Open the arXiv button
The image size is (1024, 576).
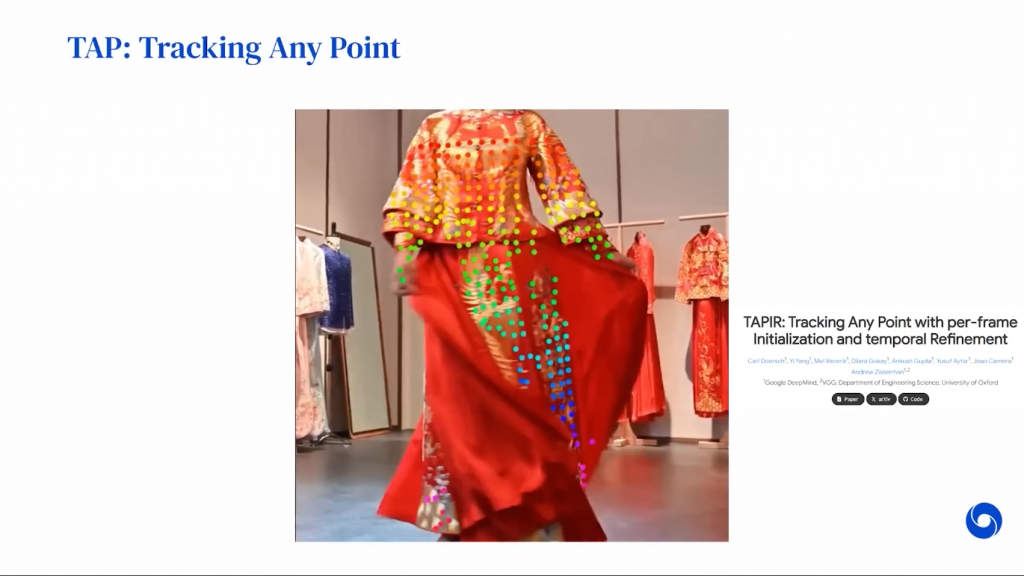(x=881, y=399)
